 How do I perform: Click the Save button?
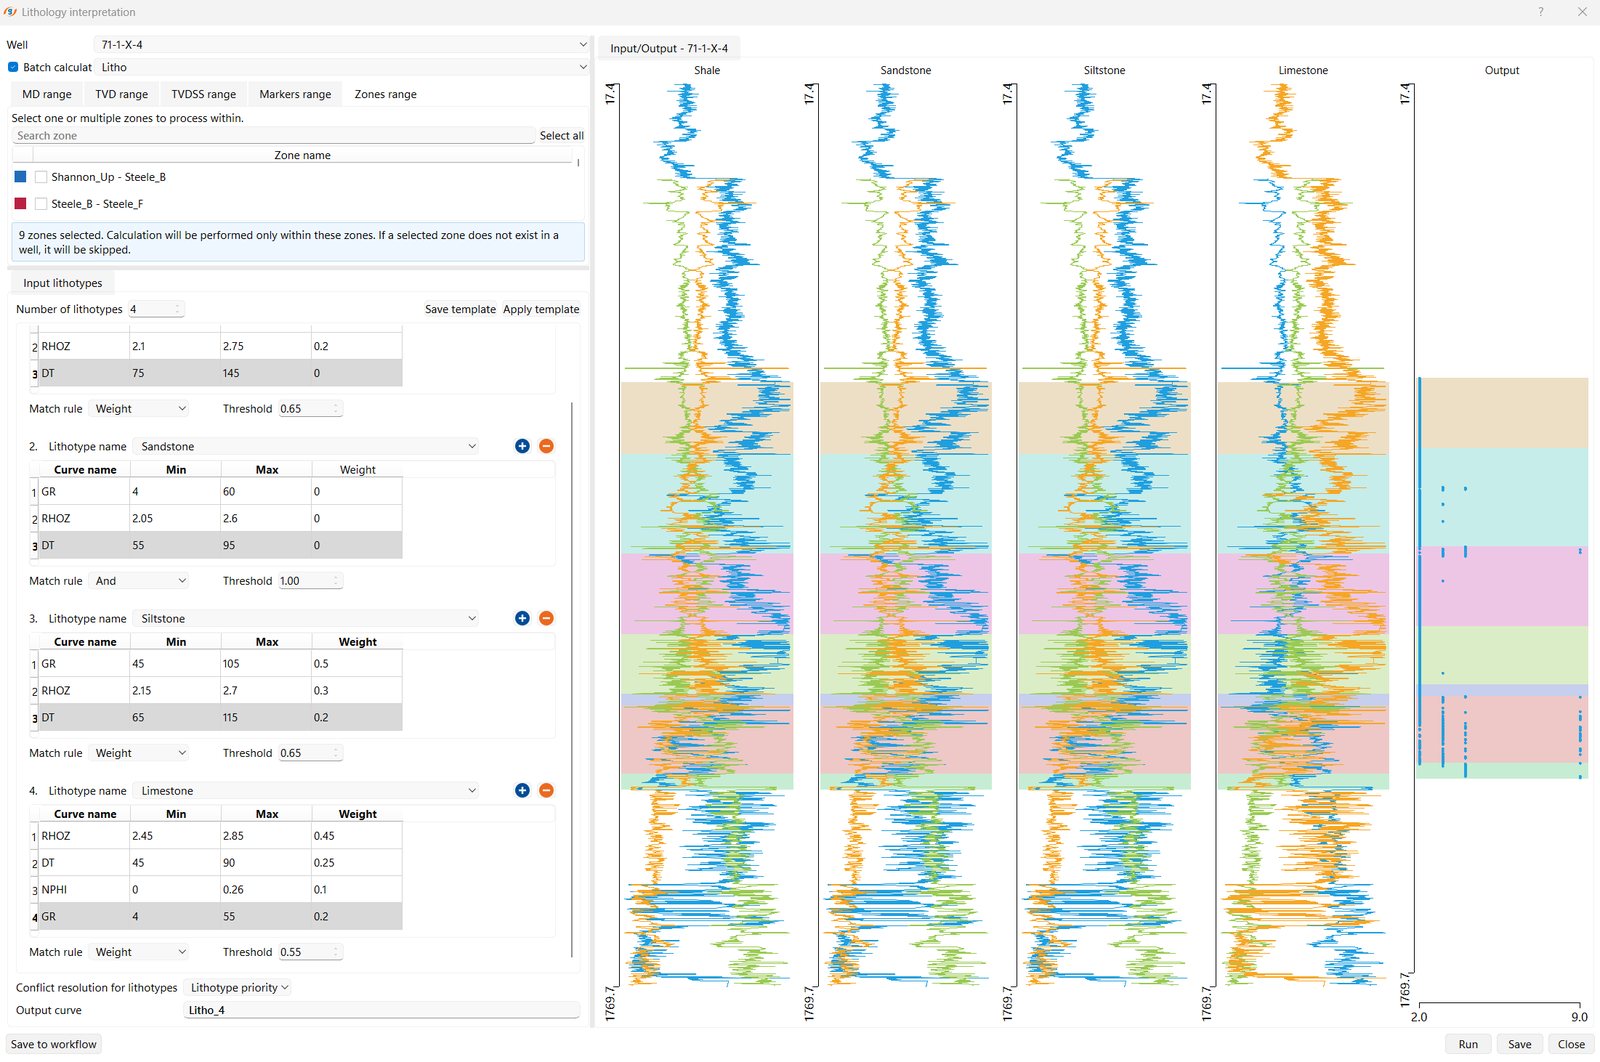click(1520, 1044)
